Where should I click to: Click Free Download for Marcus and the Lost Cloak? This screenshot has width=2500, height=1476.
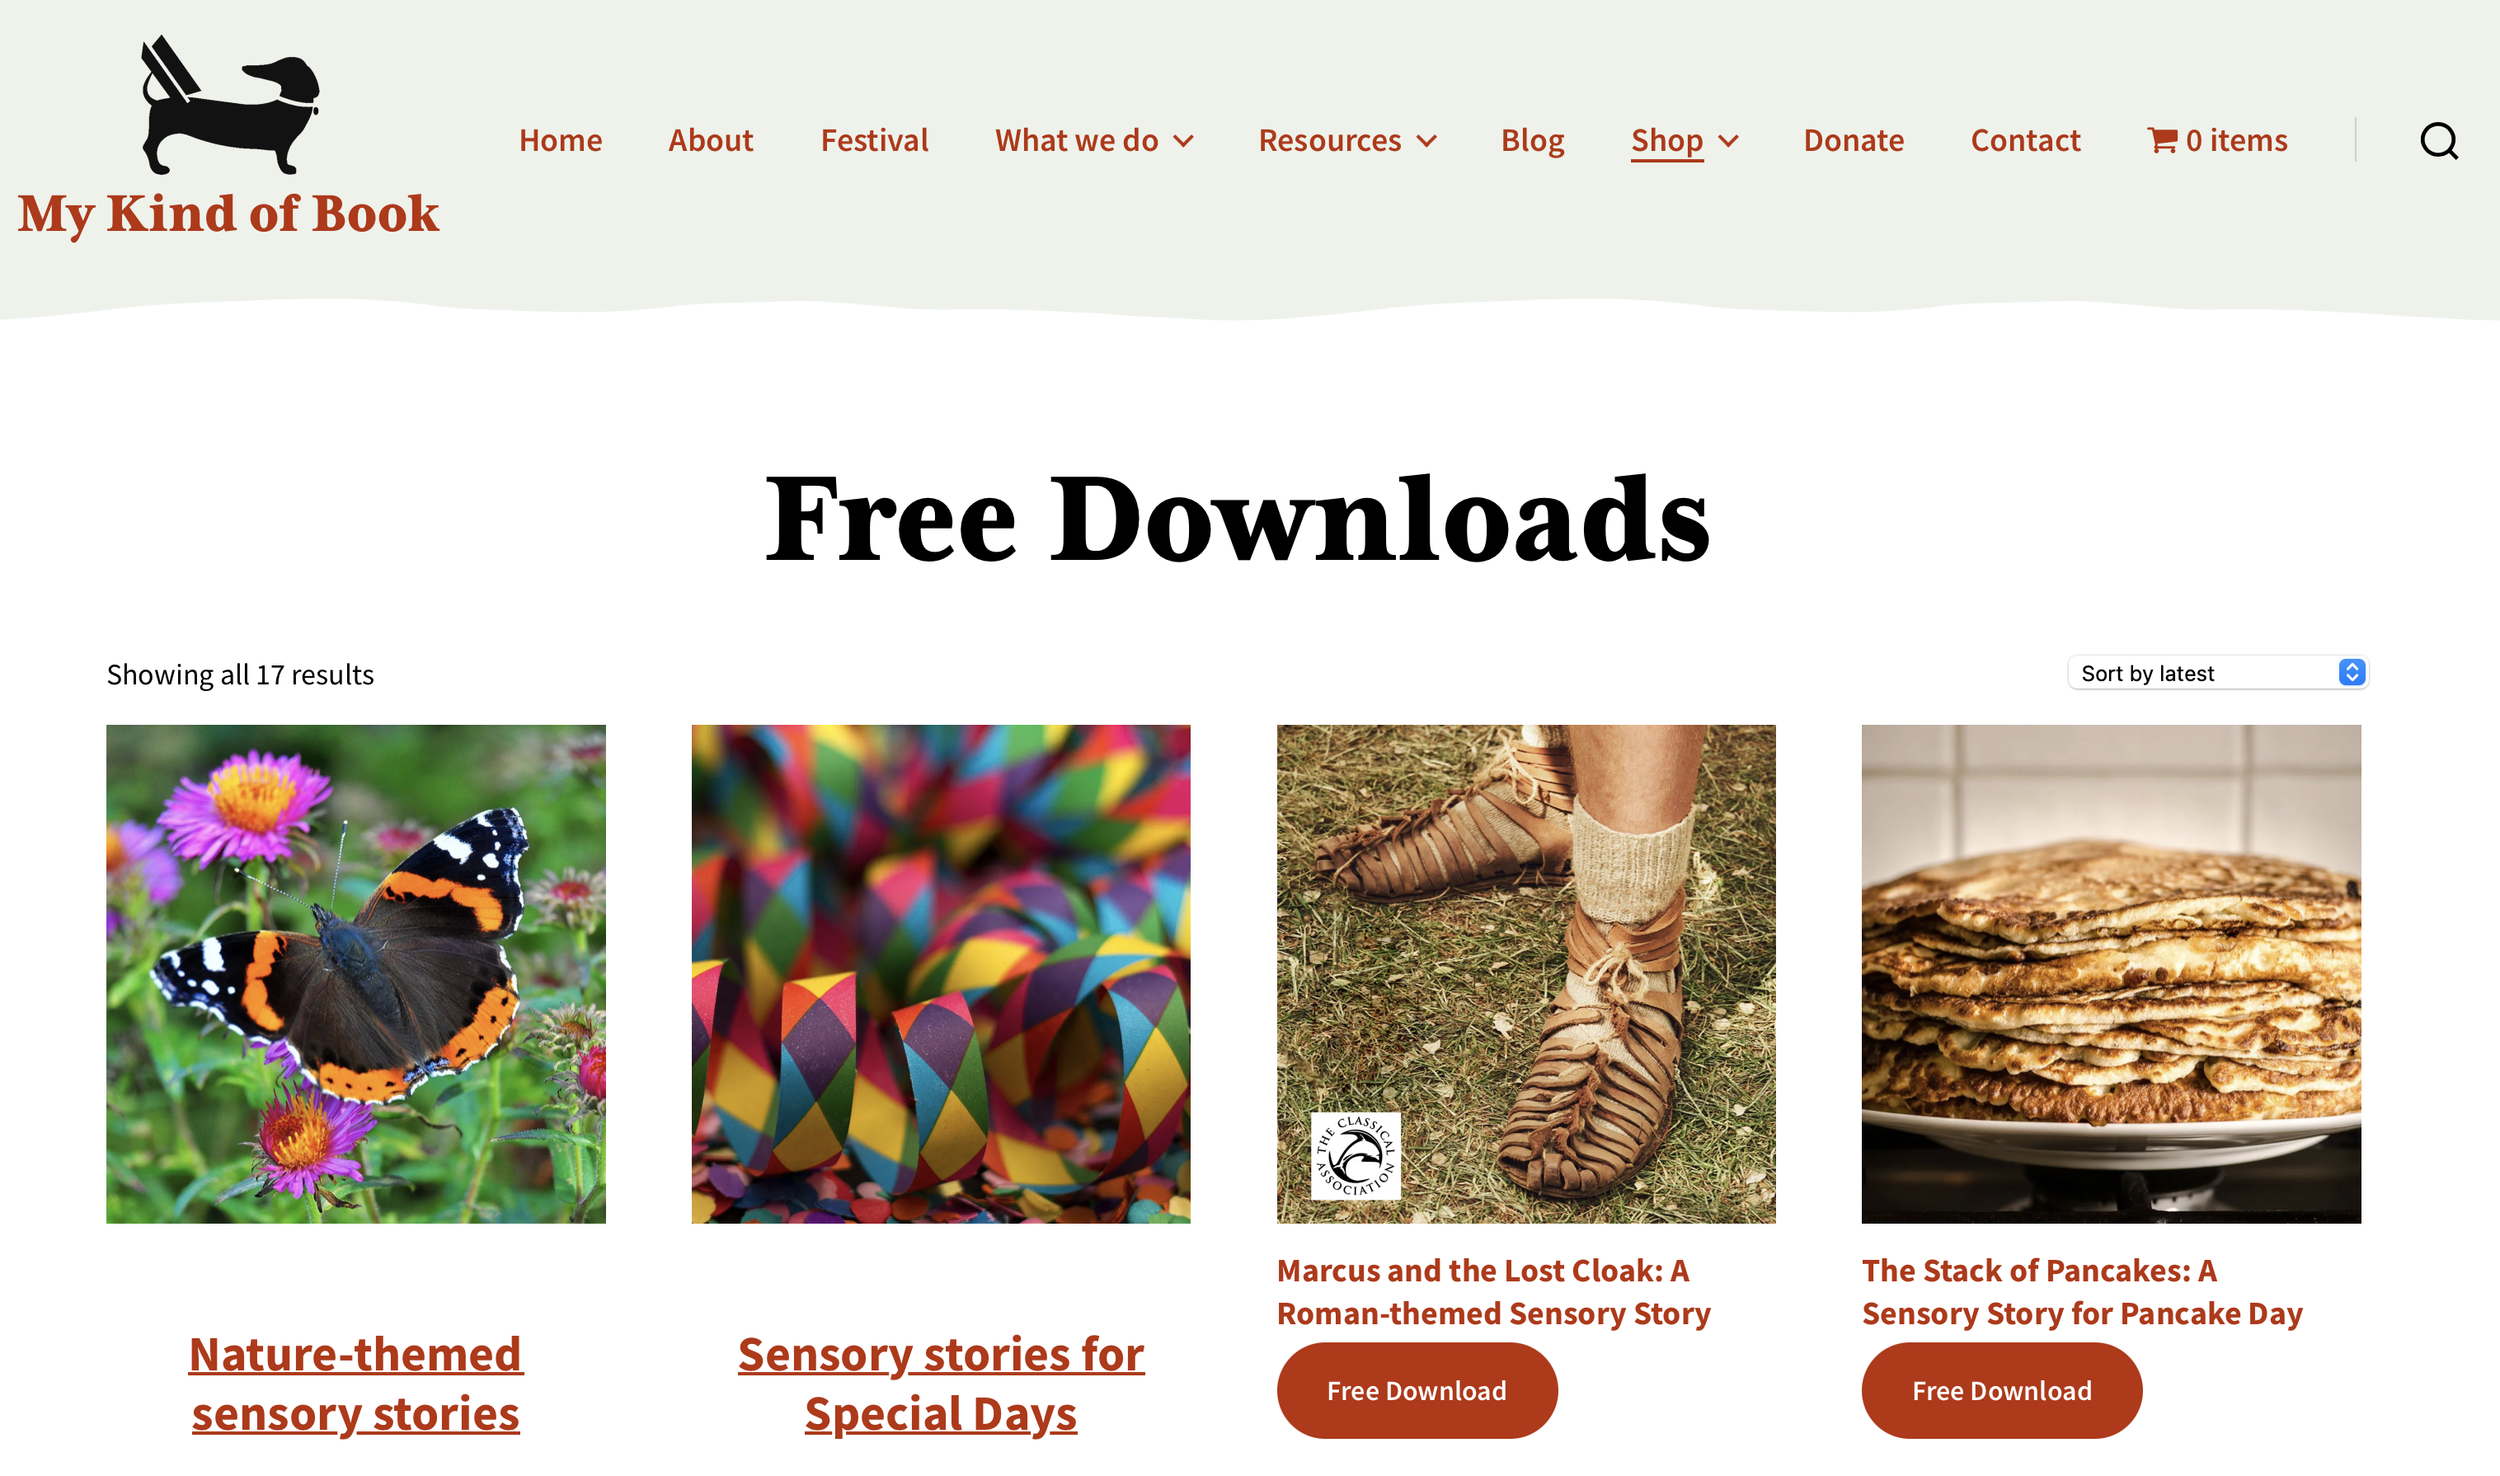coord(1416,1390)
